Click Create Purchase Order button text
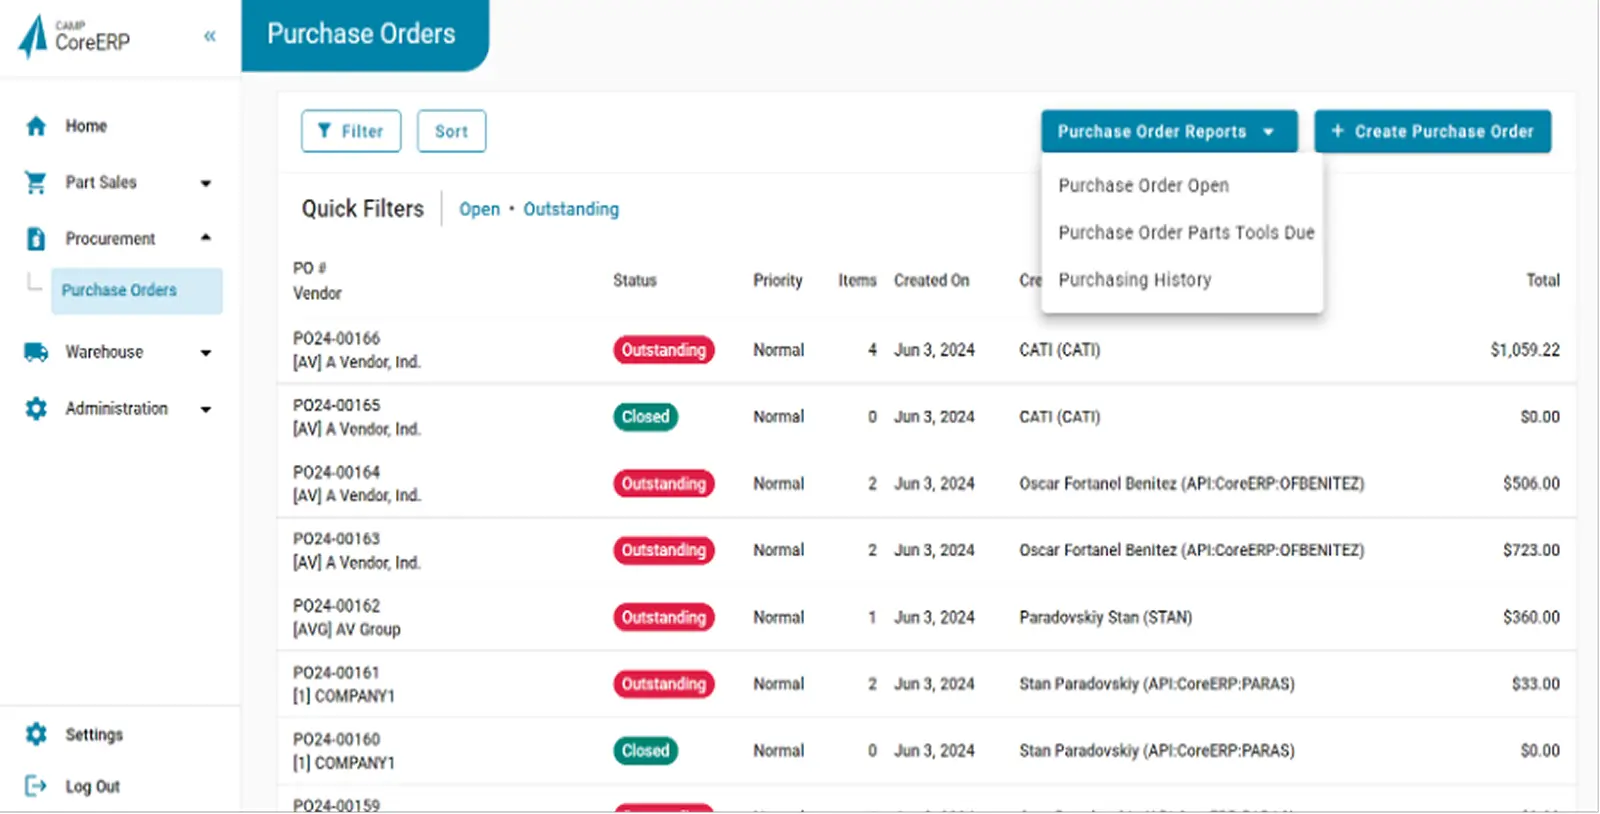 coord(1444,131)
